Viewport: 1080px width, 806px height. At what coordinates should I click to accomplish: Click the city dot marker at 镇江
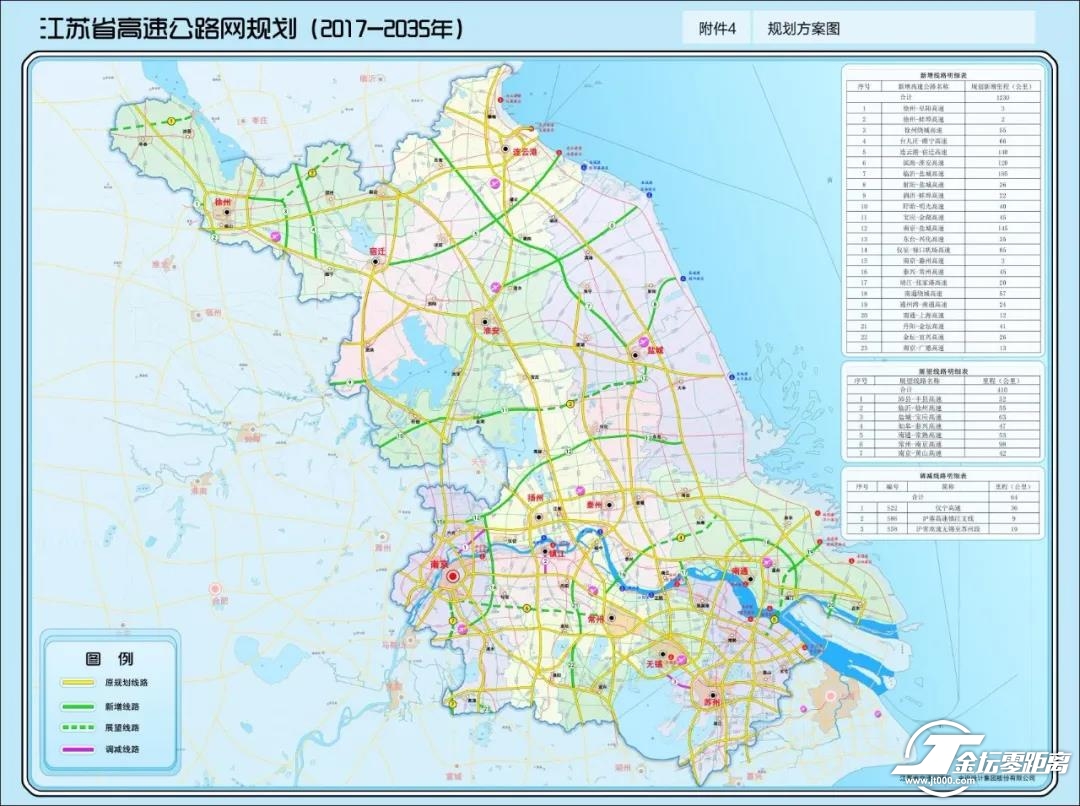click(x=546, y=552)
